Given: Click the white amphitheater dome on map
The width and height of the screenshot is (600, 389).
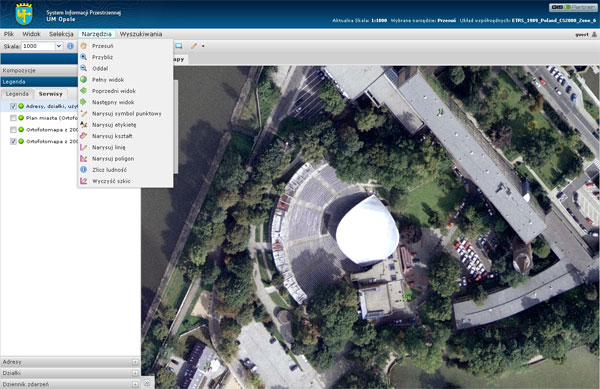Looking at the screenshot, I should click(x=367, y=229).
